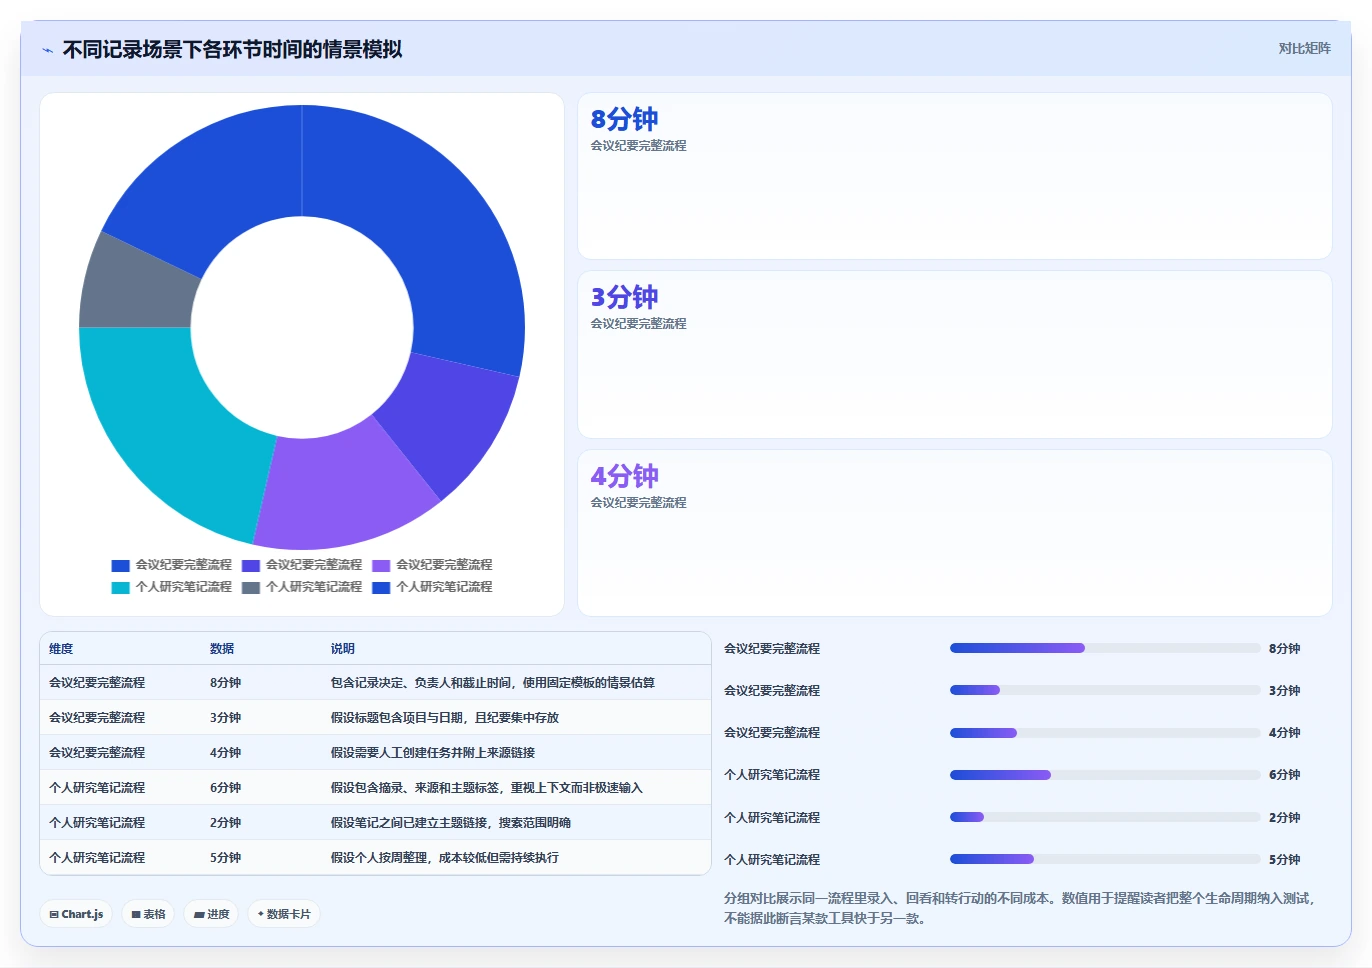
Task: Select text 假设需要人工创建任务并附上来源链接
Action: (433, 753)
